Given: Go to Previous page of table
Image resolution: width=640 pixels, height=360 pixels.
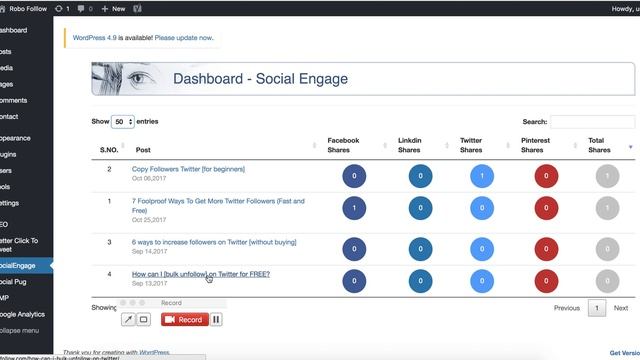Looking at the screenshot, I should click(x=567, y=308).
